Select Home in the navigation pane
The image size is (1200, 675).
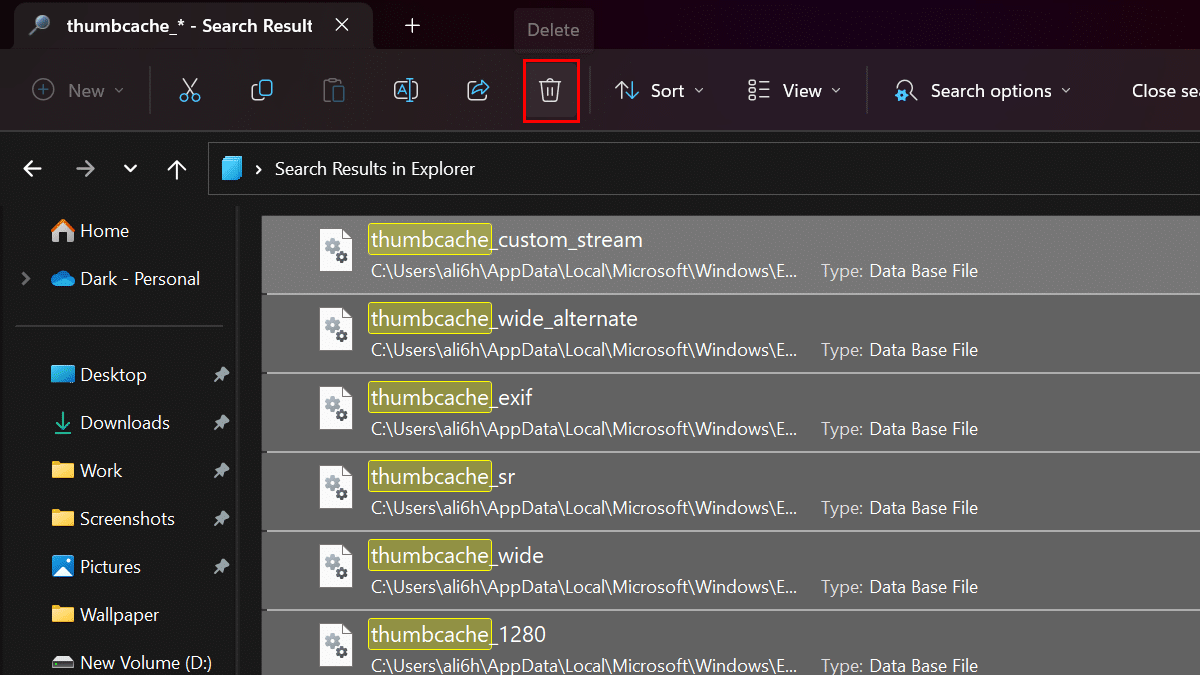[104, 231]
